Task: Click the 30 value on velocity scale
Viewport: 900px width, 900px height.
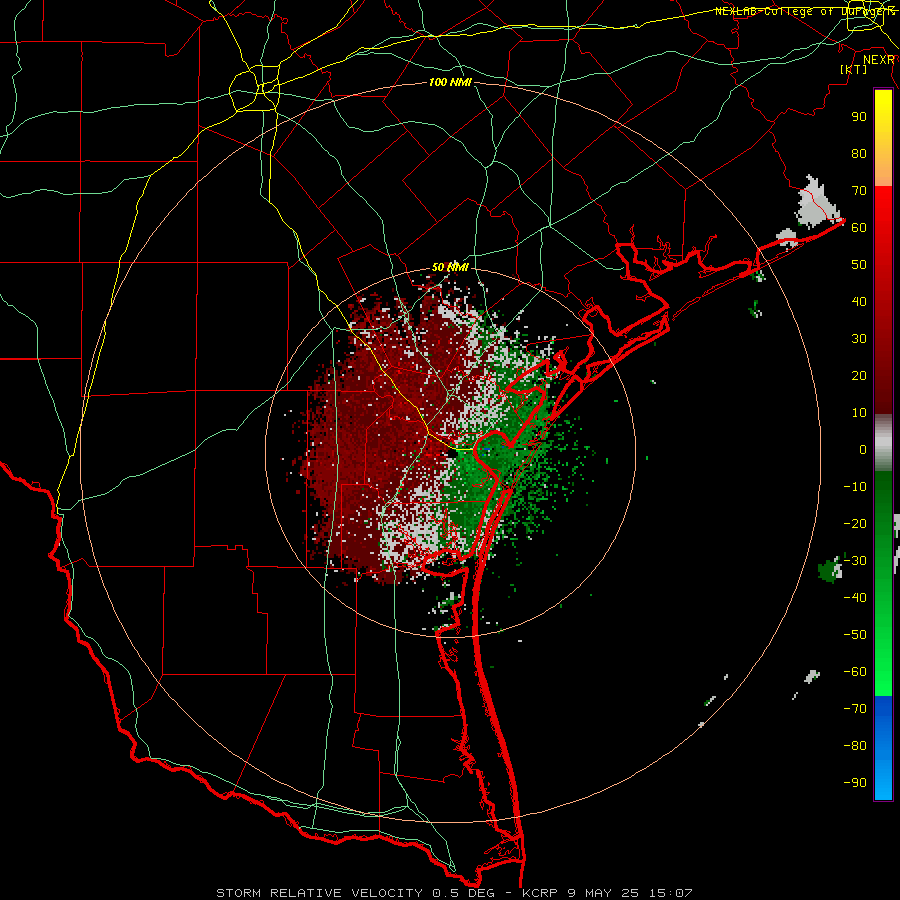Action: [859, 339]
